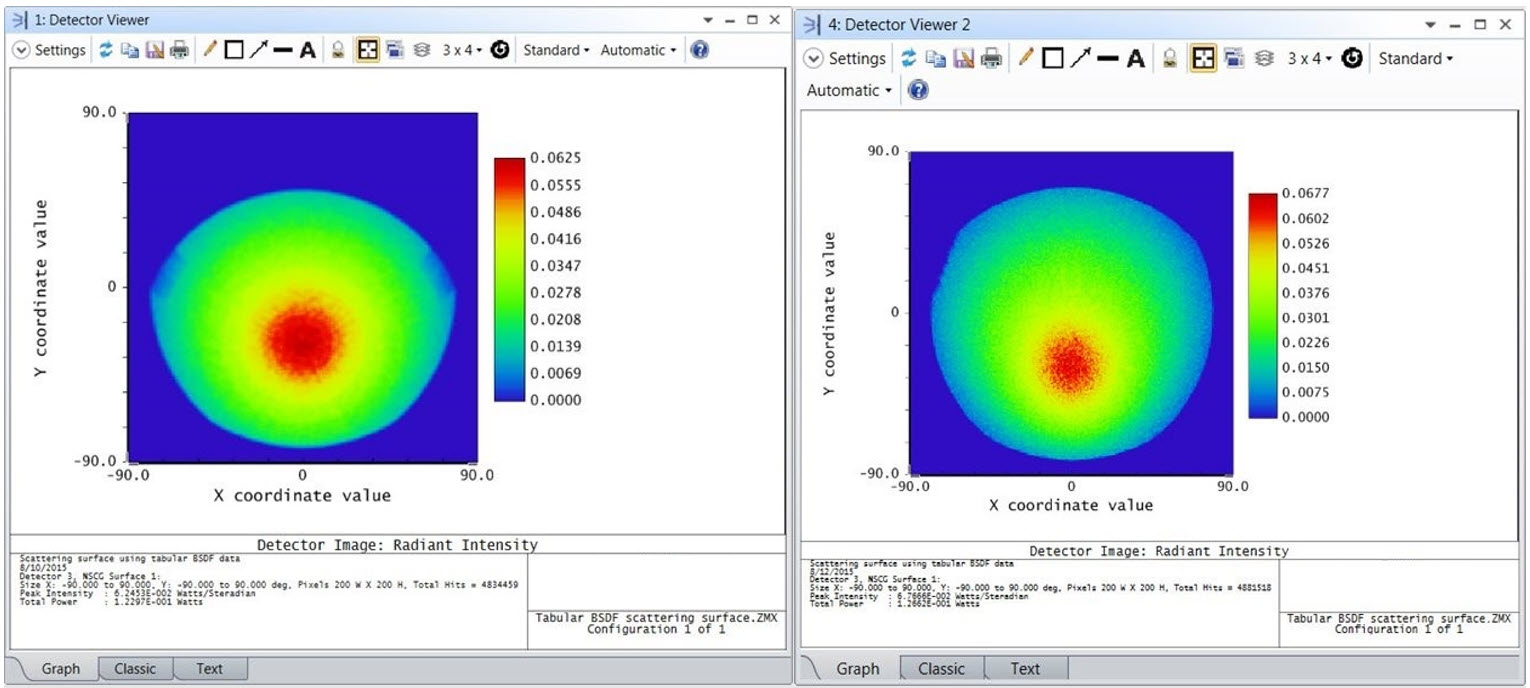Click the 'X coordinate value' axis label in Detector Viewer 1

pyautogui.click(x=302, y=495)
